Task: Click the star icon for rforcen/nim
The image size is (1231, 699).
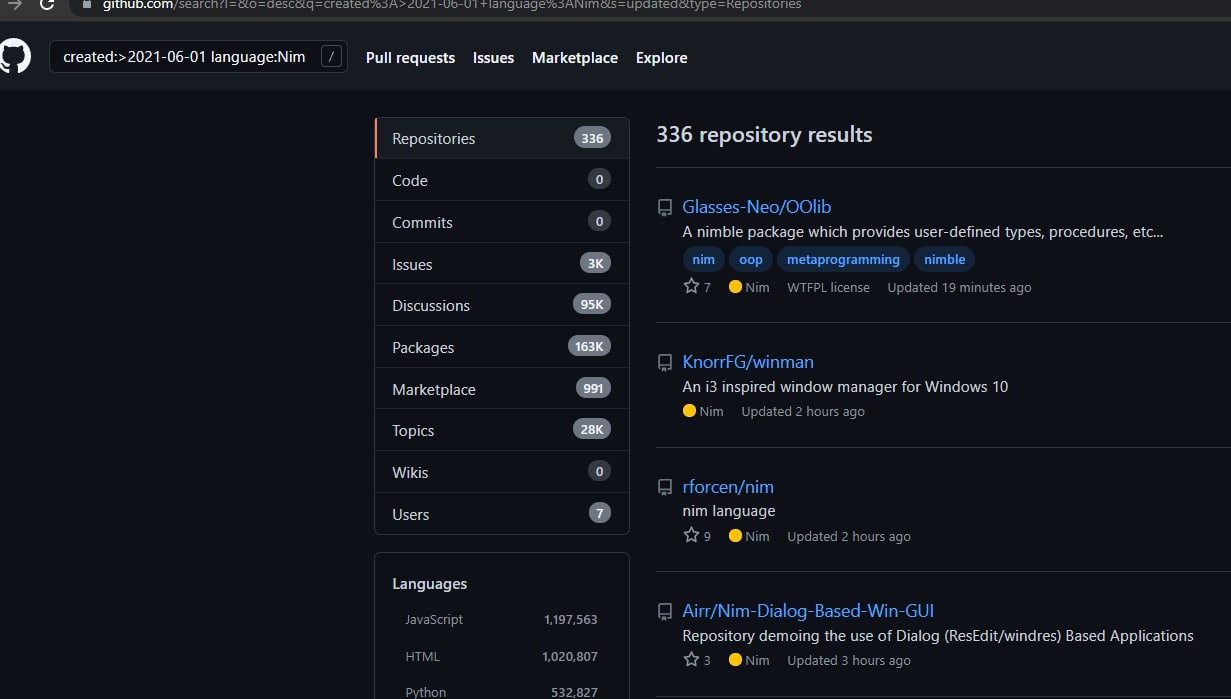Action: 691,535
